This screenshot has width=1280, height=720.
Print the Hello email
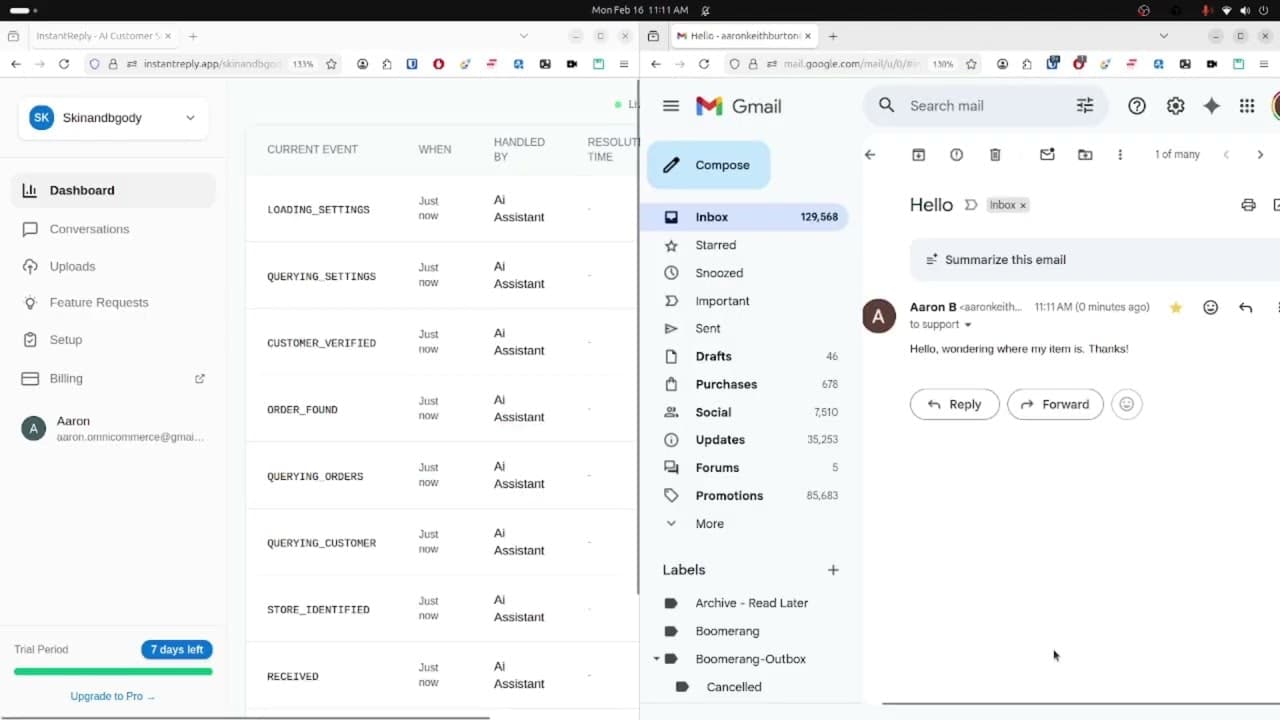coord(1248,204)
